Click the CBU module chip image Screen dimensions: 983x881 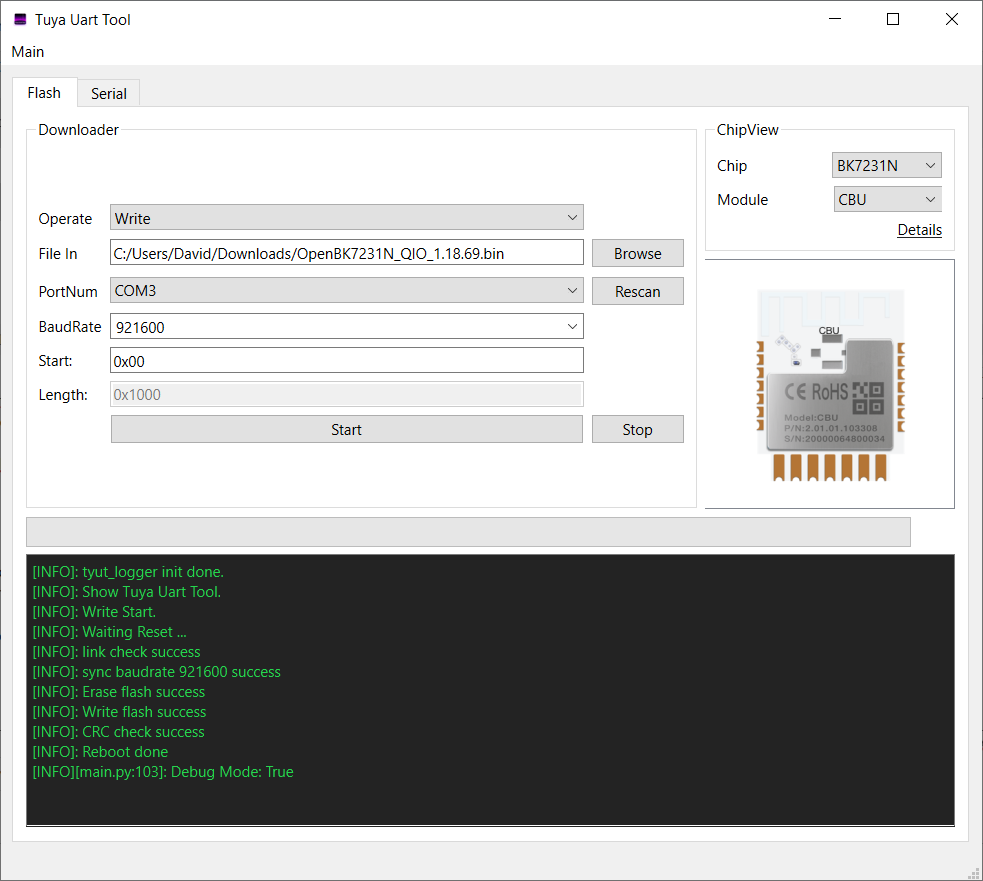(830, 384)
